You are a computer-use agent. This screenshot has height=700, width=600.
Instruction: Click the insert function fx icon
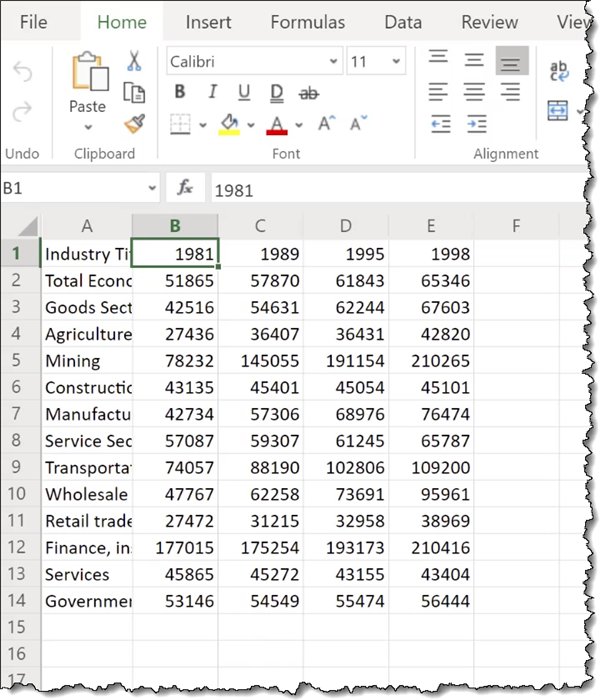point(185,188)
